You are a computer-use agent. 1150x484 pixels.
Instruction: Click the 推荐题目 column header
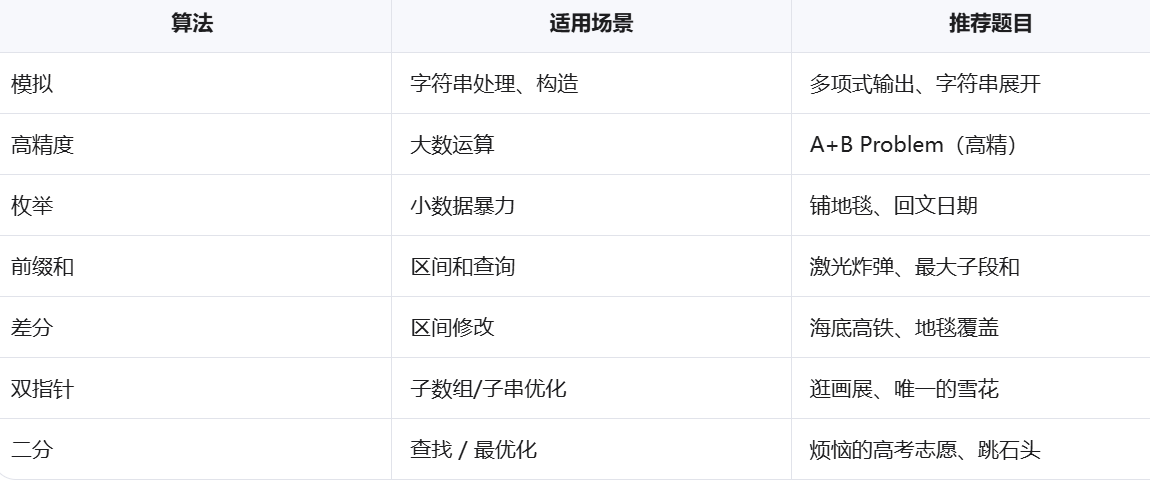(x=991, y=23)
